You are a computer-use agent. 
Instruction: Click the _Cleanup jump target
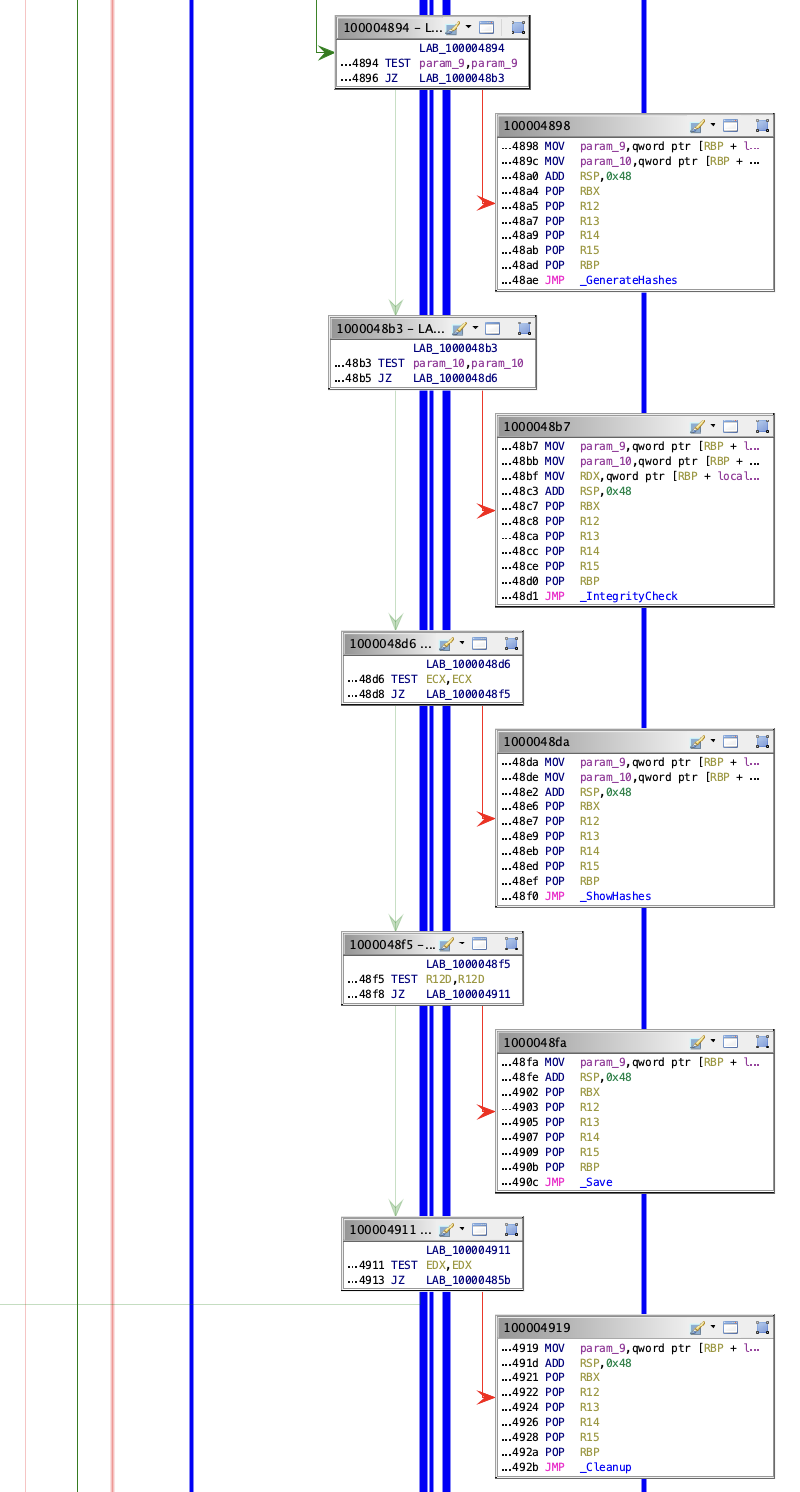pos(605,1468)
